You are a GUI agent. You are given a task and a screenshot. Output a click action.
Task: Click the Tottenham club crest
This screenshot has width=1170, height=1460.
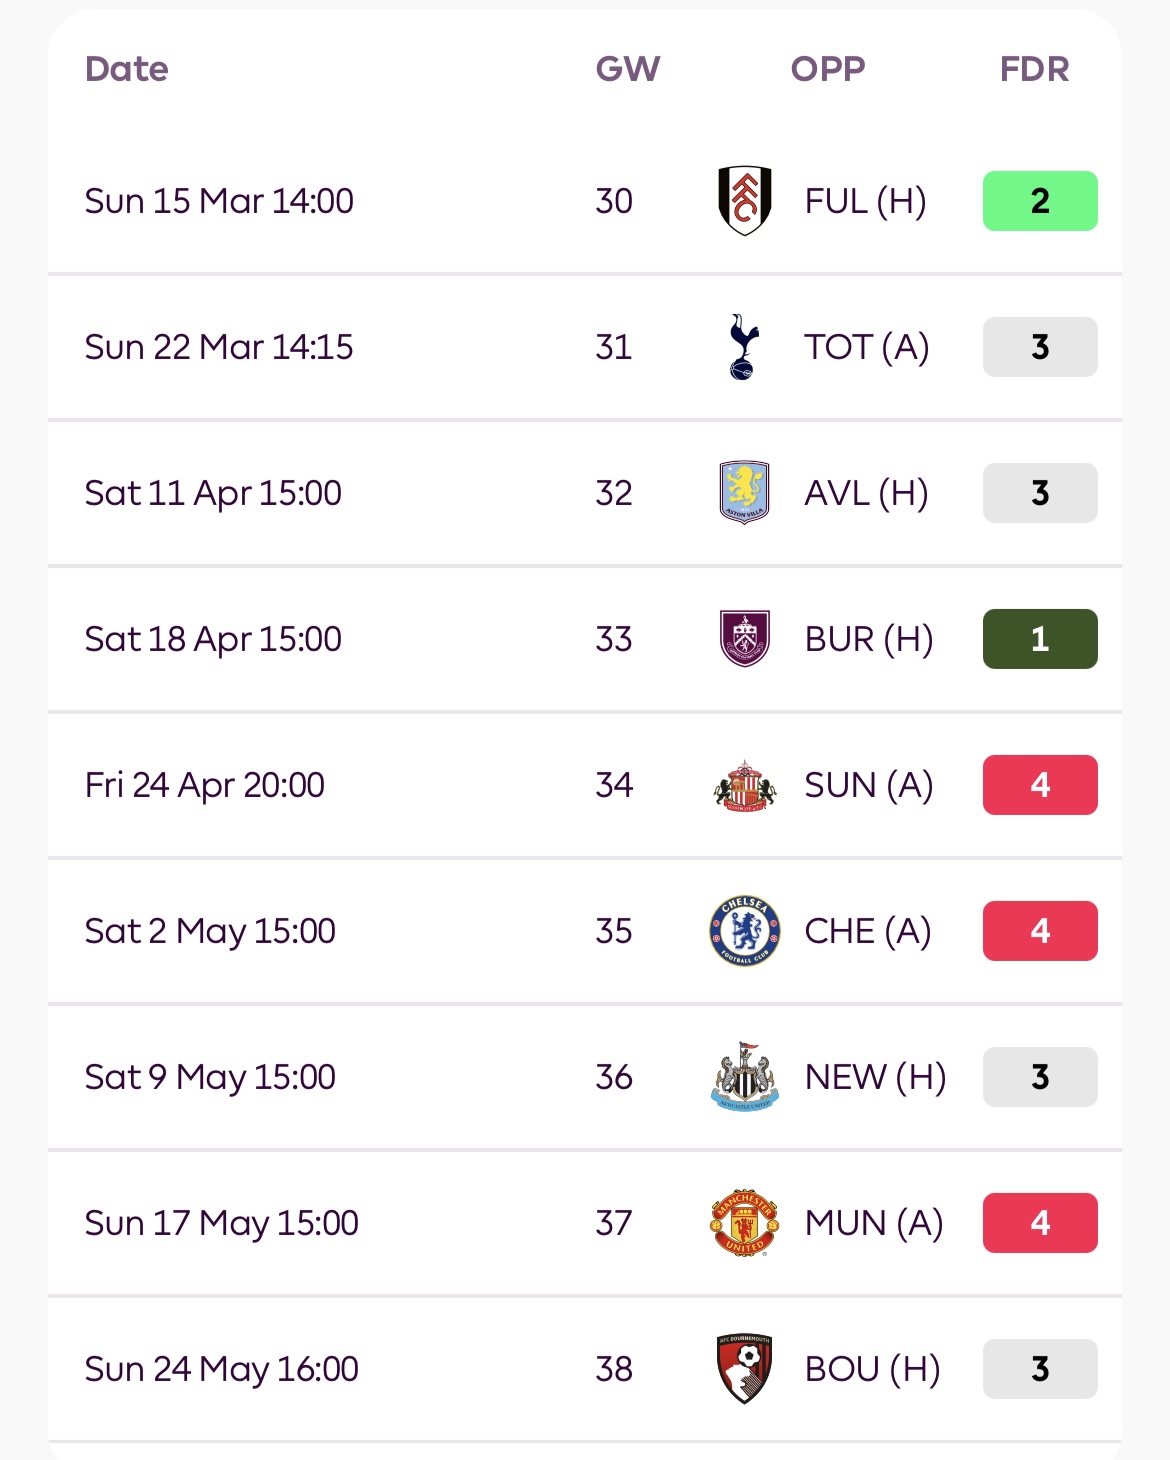click(744, 347)
